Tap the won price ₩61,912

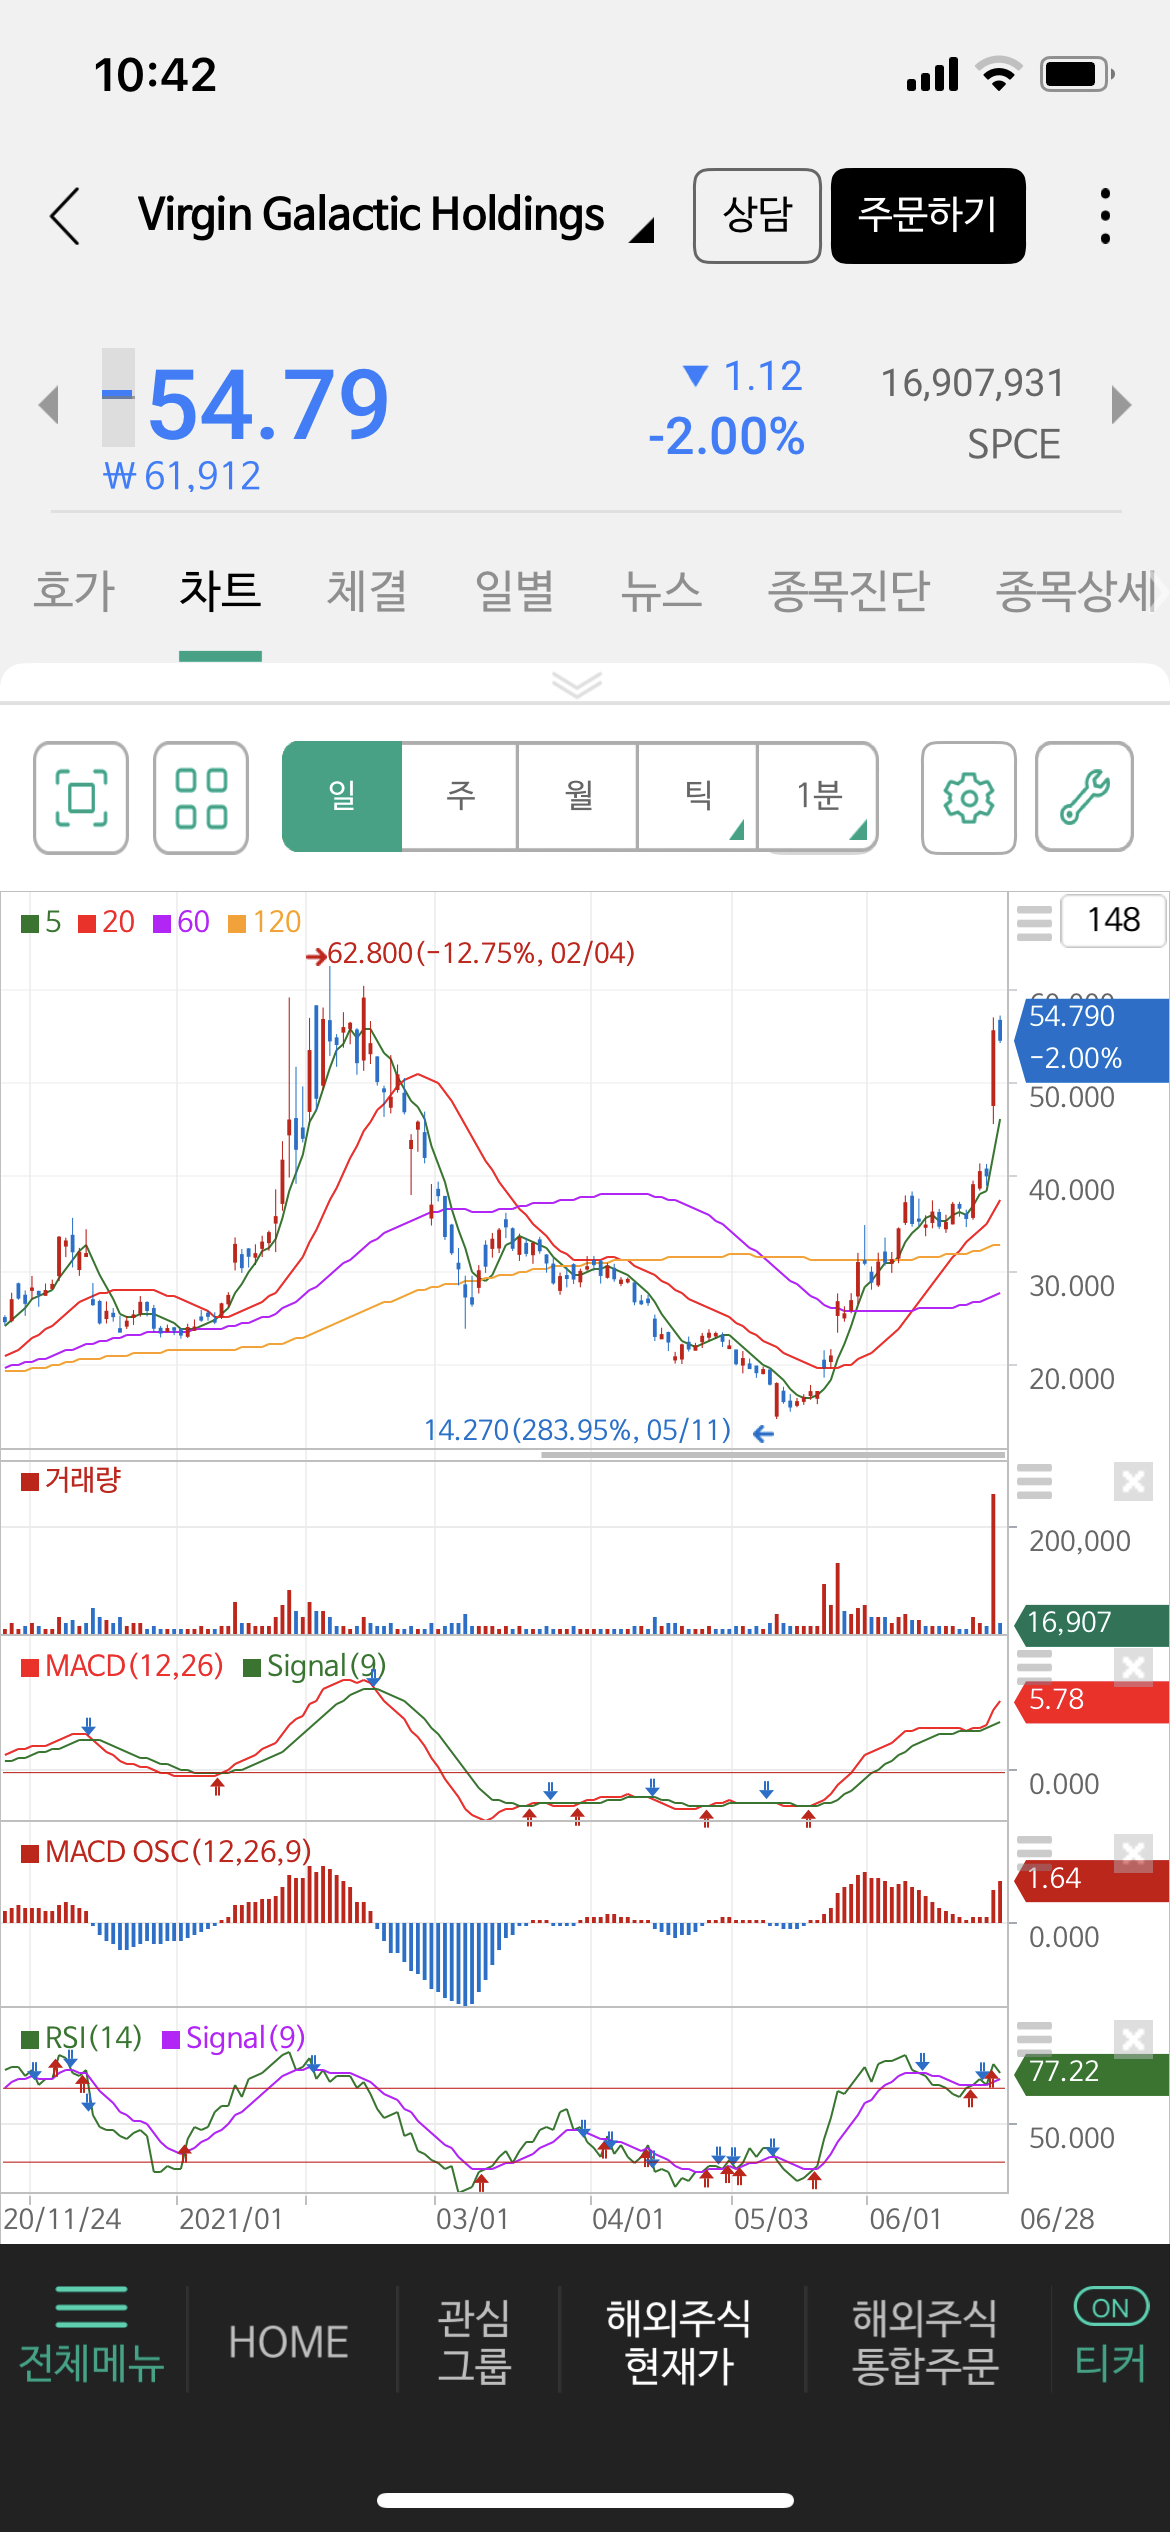click(182, 476)
